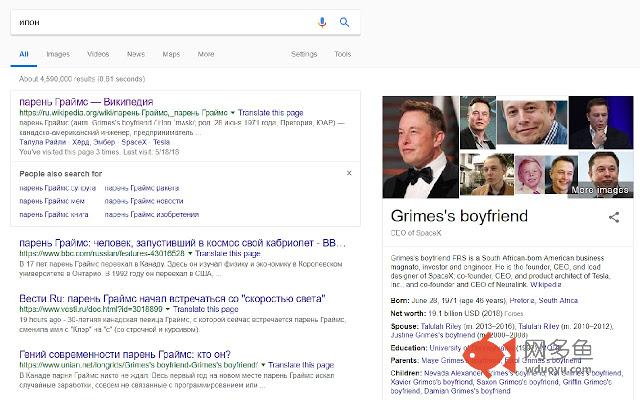Click Translate this page for unian.net result
640x400 pixels.
click(x=301, y=365)
